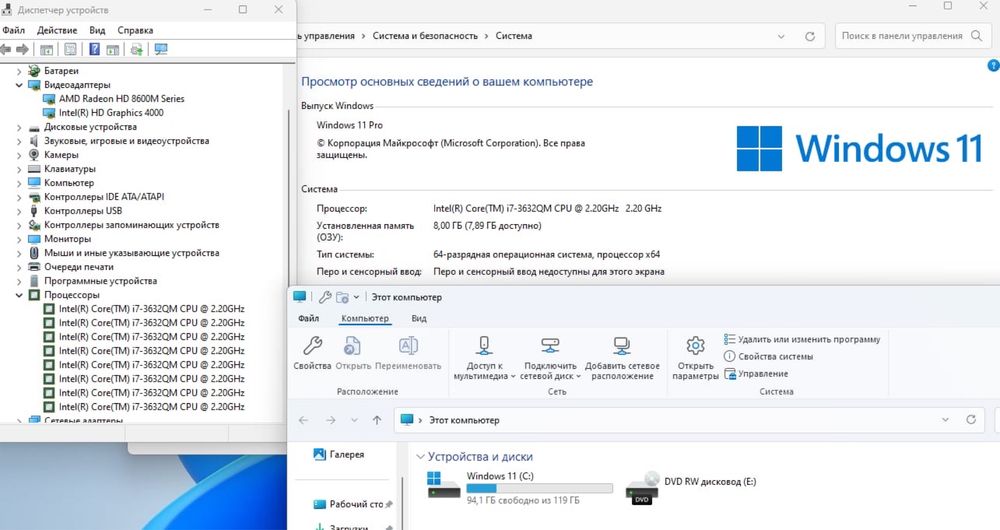
Task: Open the Справка menu in Device Manager
Action: (x=135, y=30)
